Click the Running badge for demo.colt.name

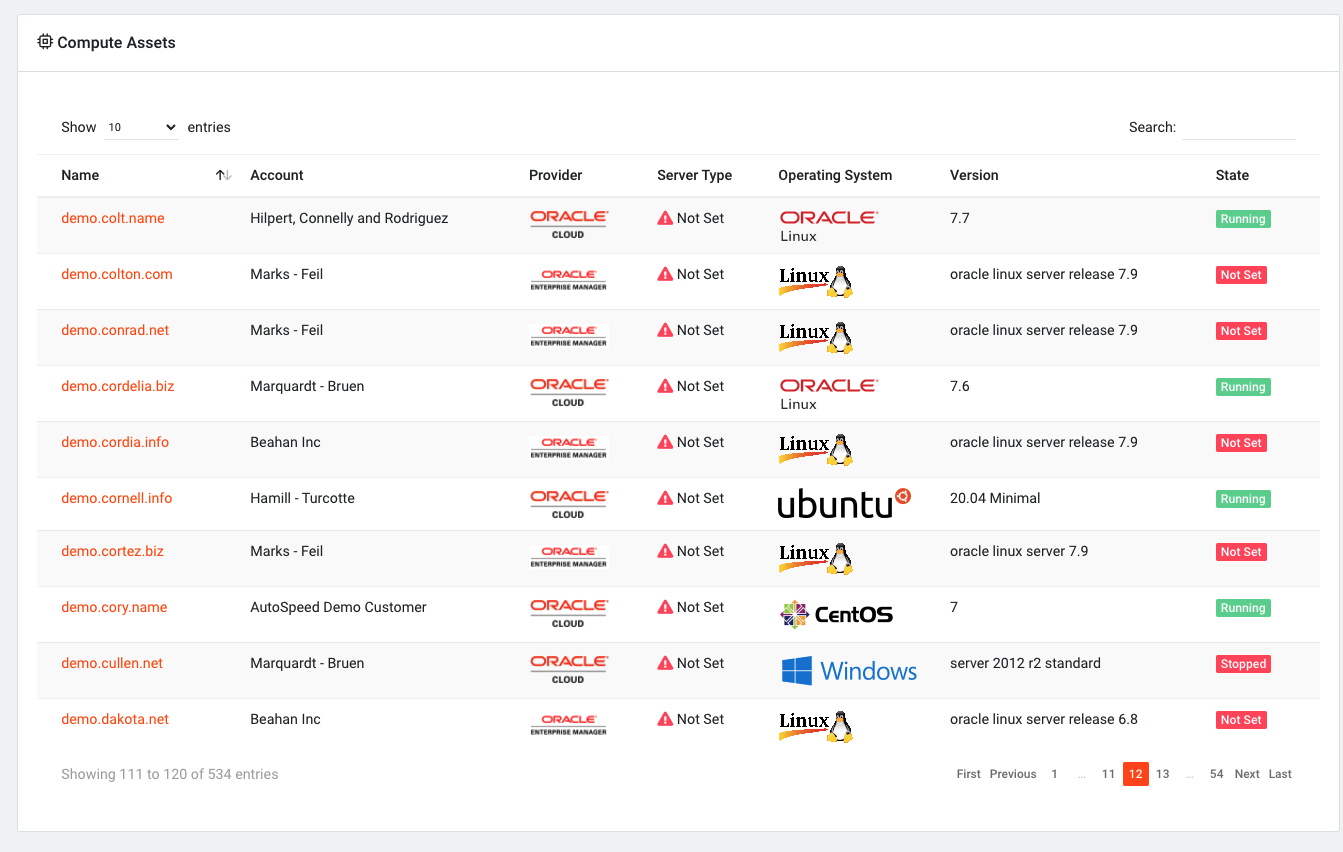[x=1243, y=219]
